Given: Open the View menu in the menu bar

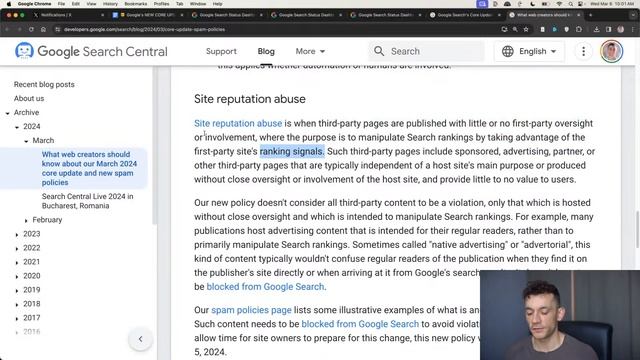Looking at the screenshot, I should pyautogui.click(x=91, y=4).
